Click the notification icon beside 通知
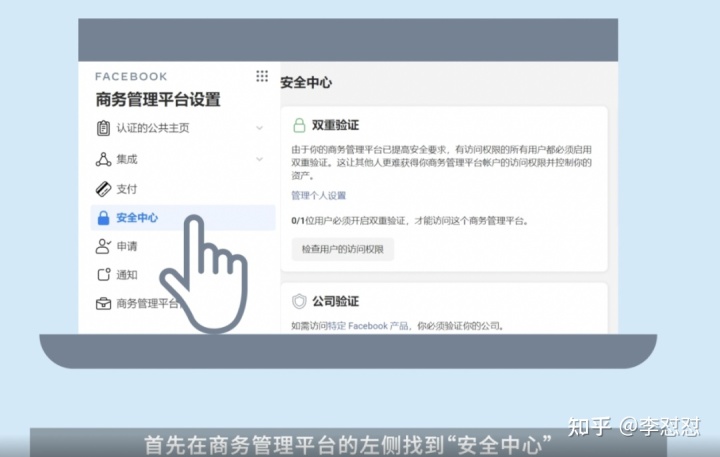This screenshot has height=457, width=720. pos(104,275)
